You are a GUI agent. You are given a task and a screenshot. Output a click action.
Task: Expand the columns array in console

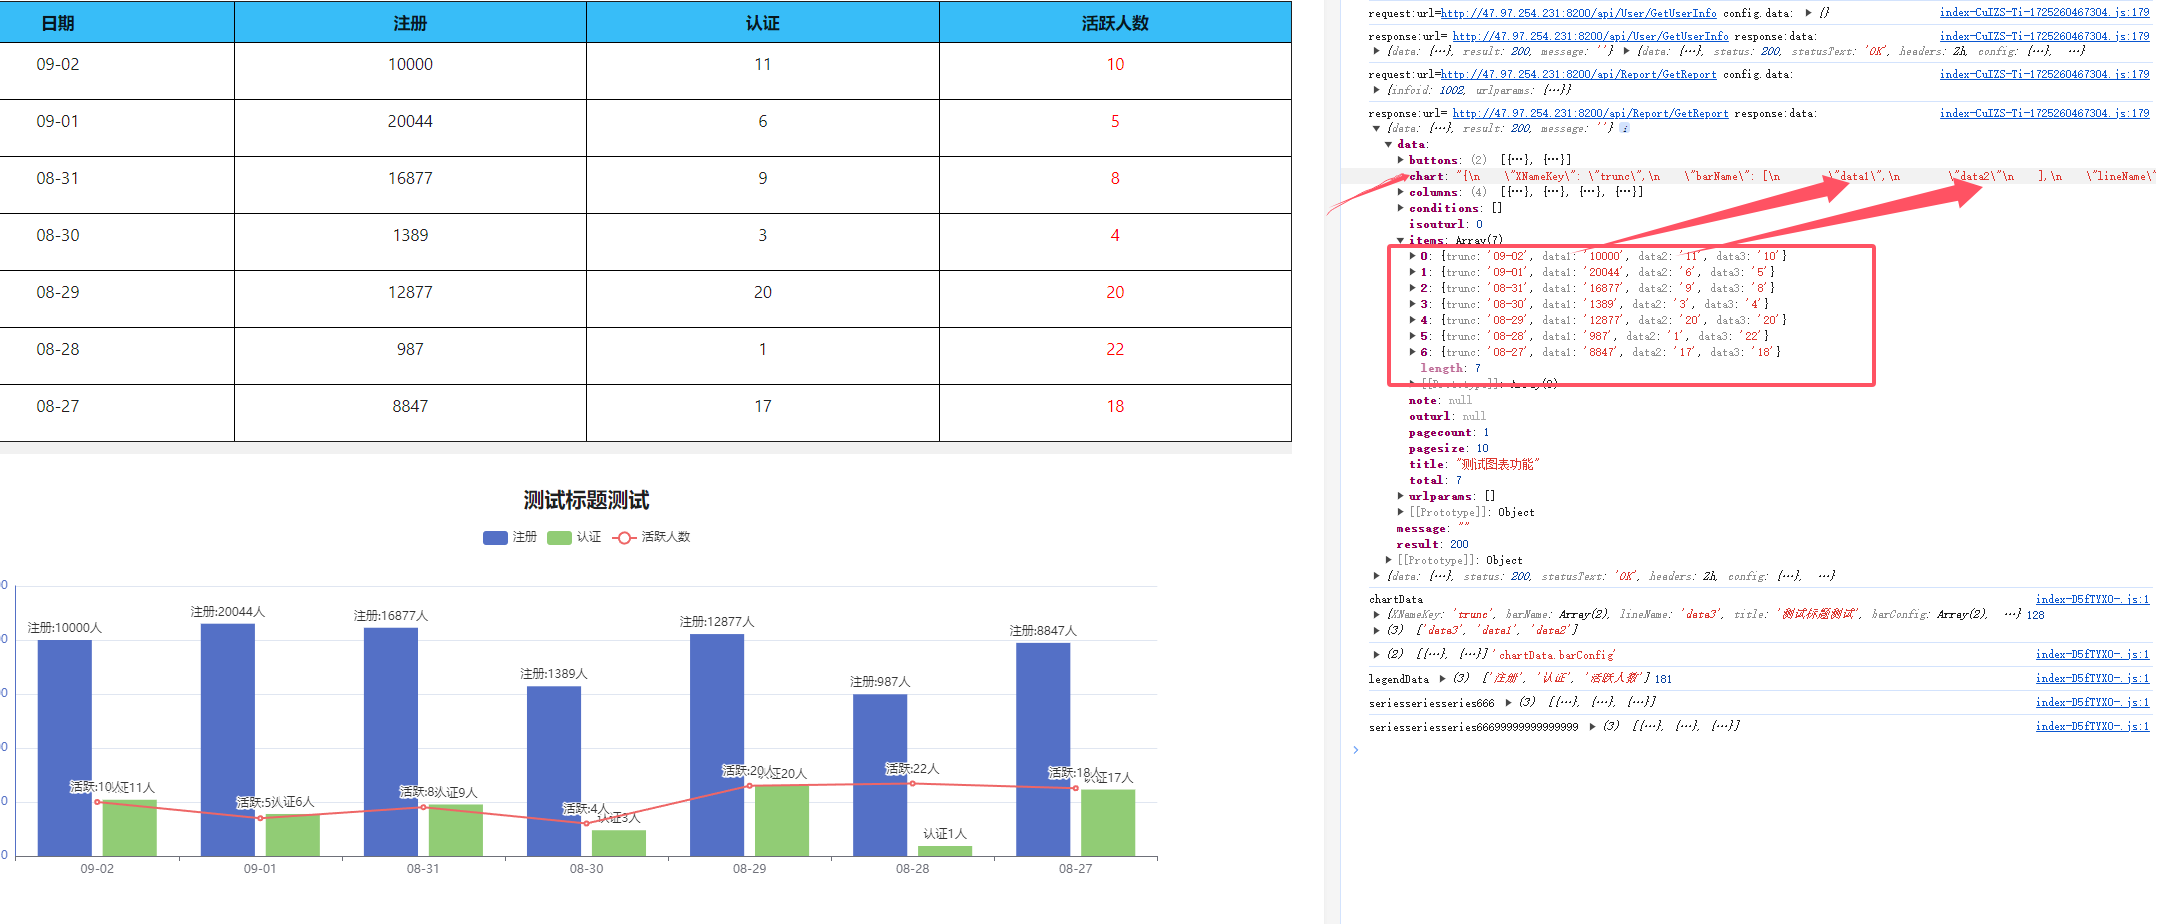pyautogui.click(x=1400, y=192)
